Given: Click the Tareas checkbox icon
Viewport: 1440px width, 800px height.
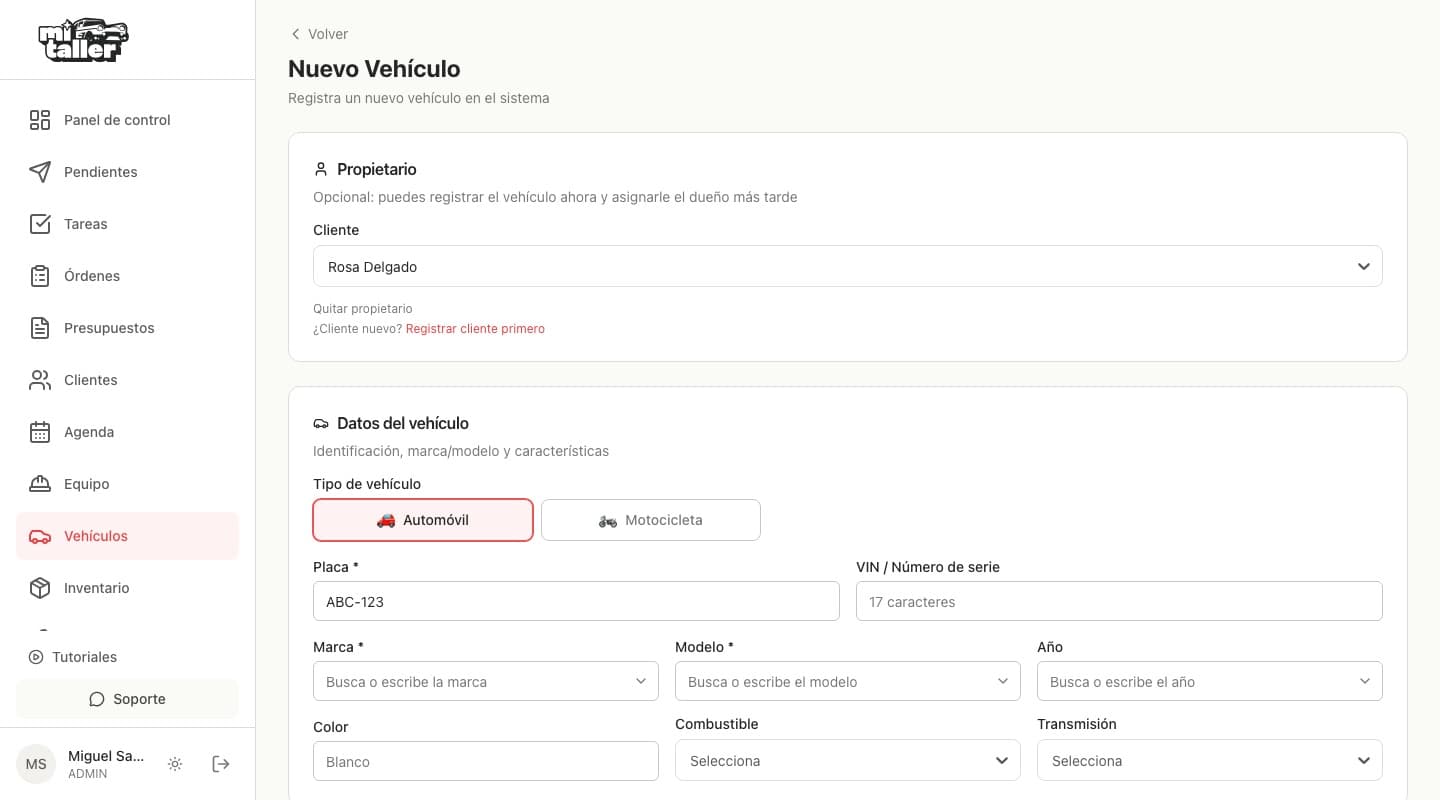Looking at the screenshot, I should tap(40, 224).
